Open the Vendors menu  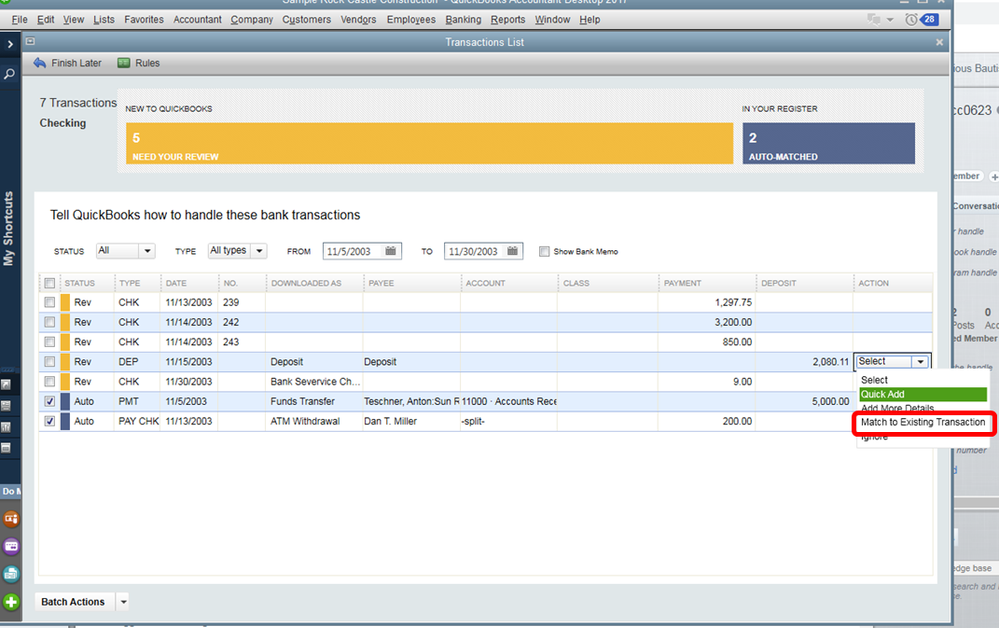358,20
